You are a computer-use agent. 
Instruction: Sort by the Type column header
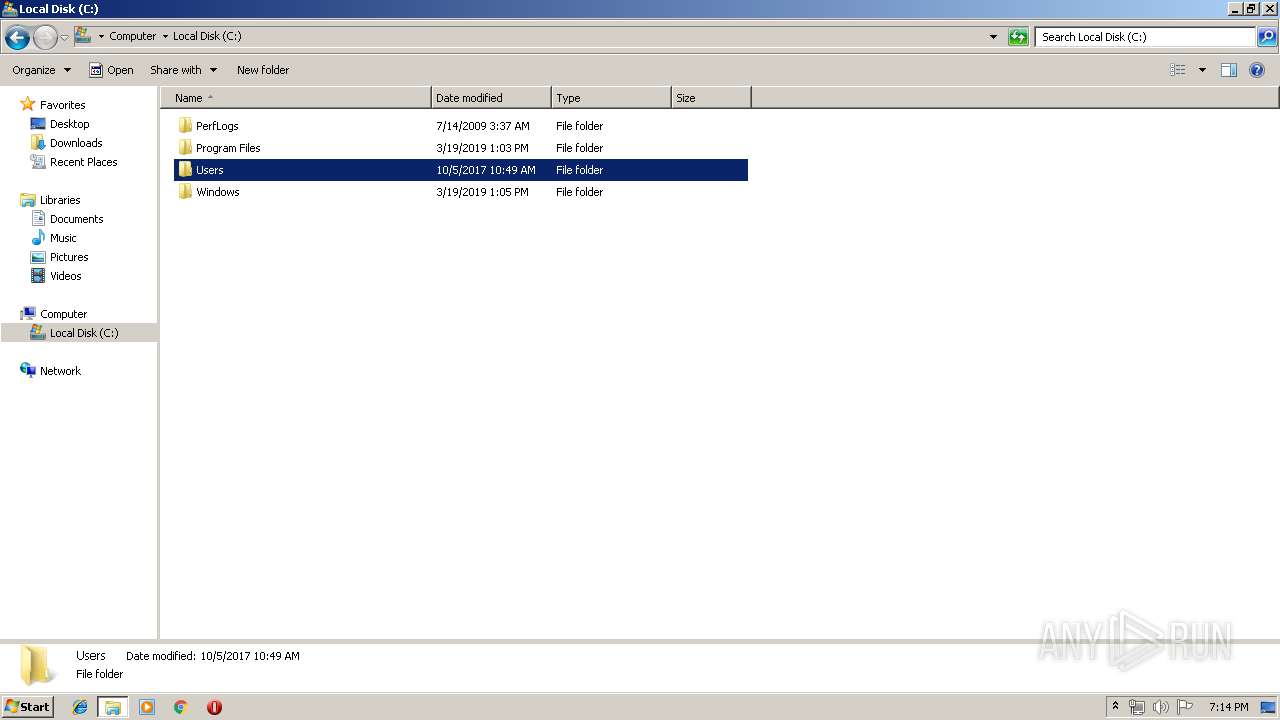coord(611,98)
